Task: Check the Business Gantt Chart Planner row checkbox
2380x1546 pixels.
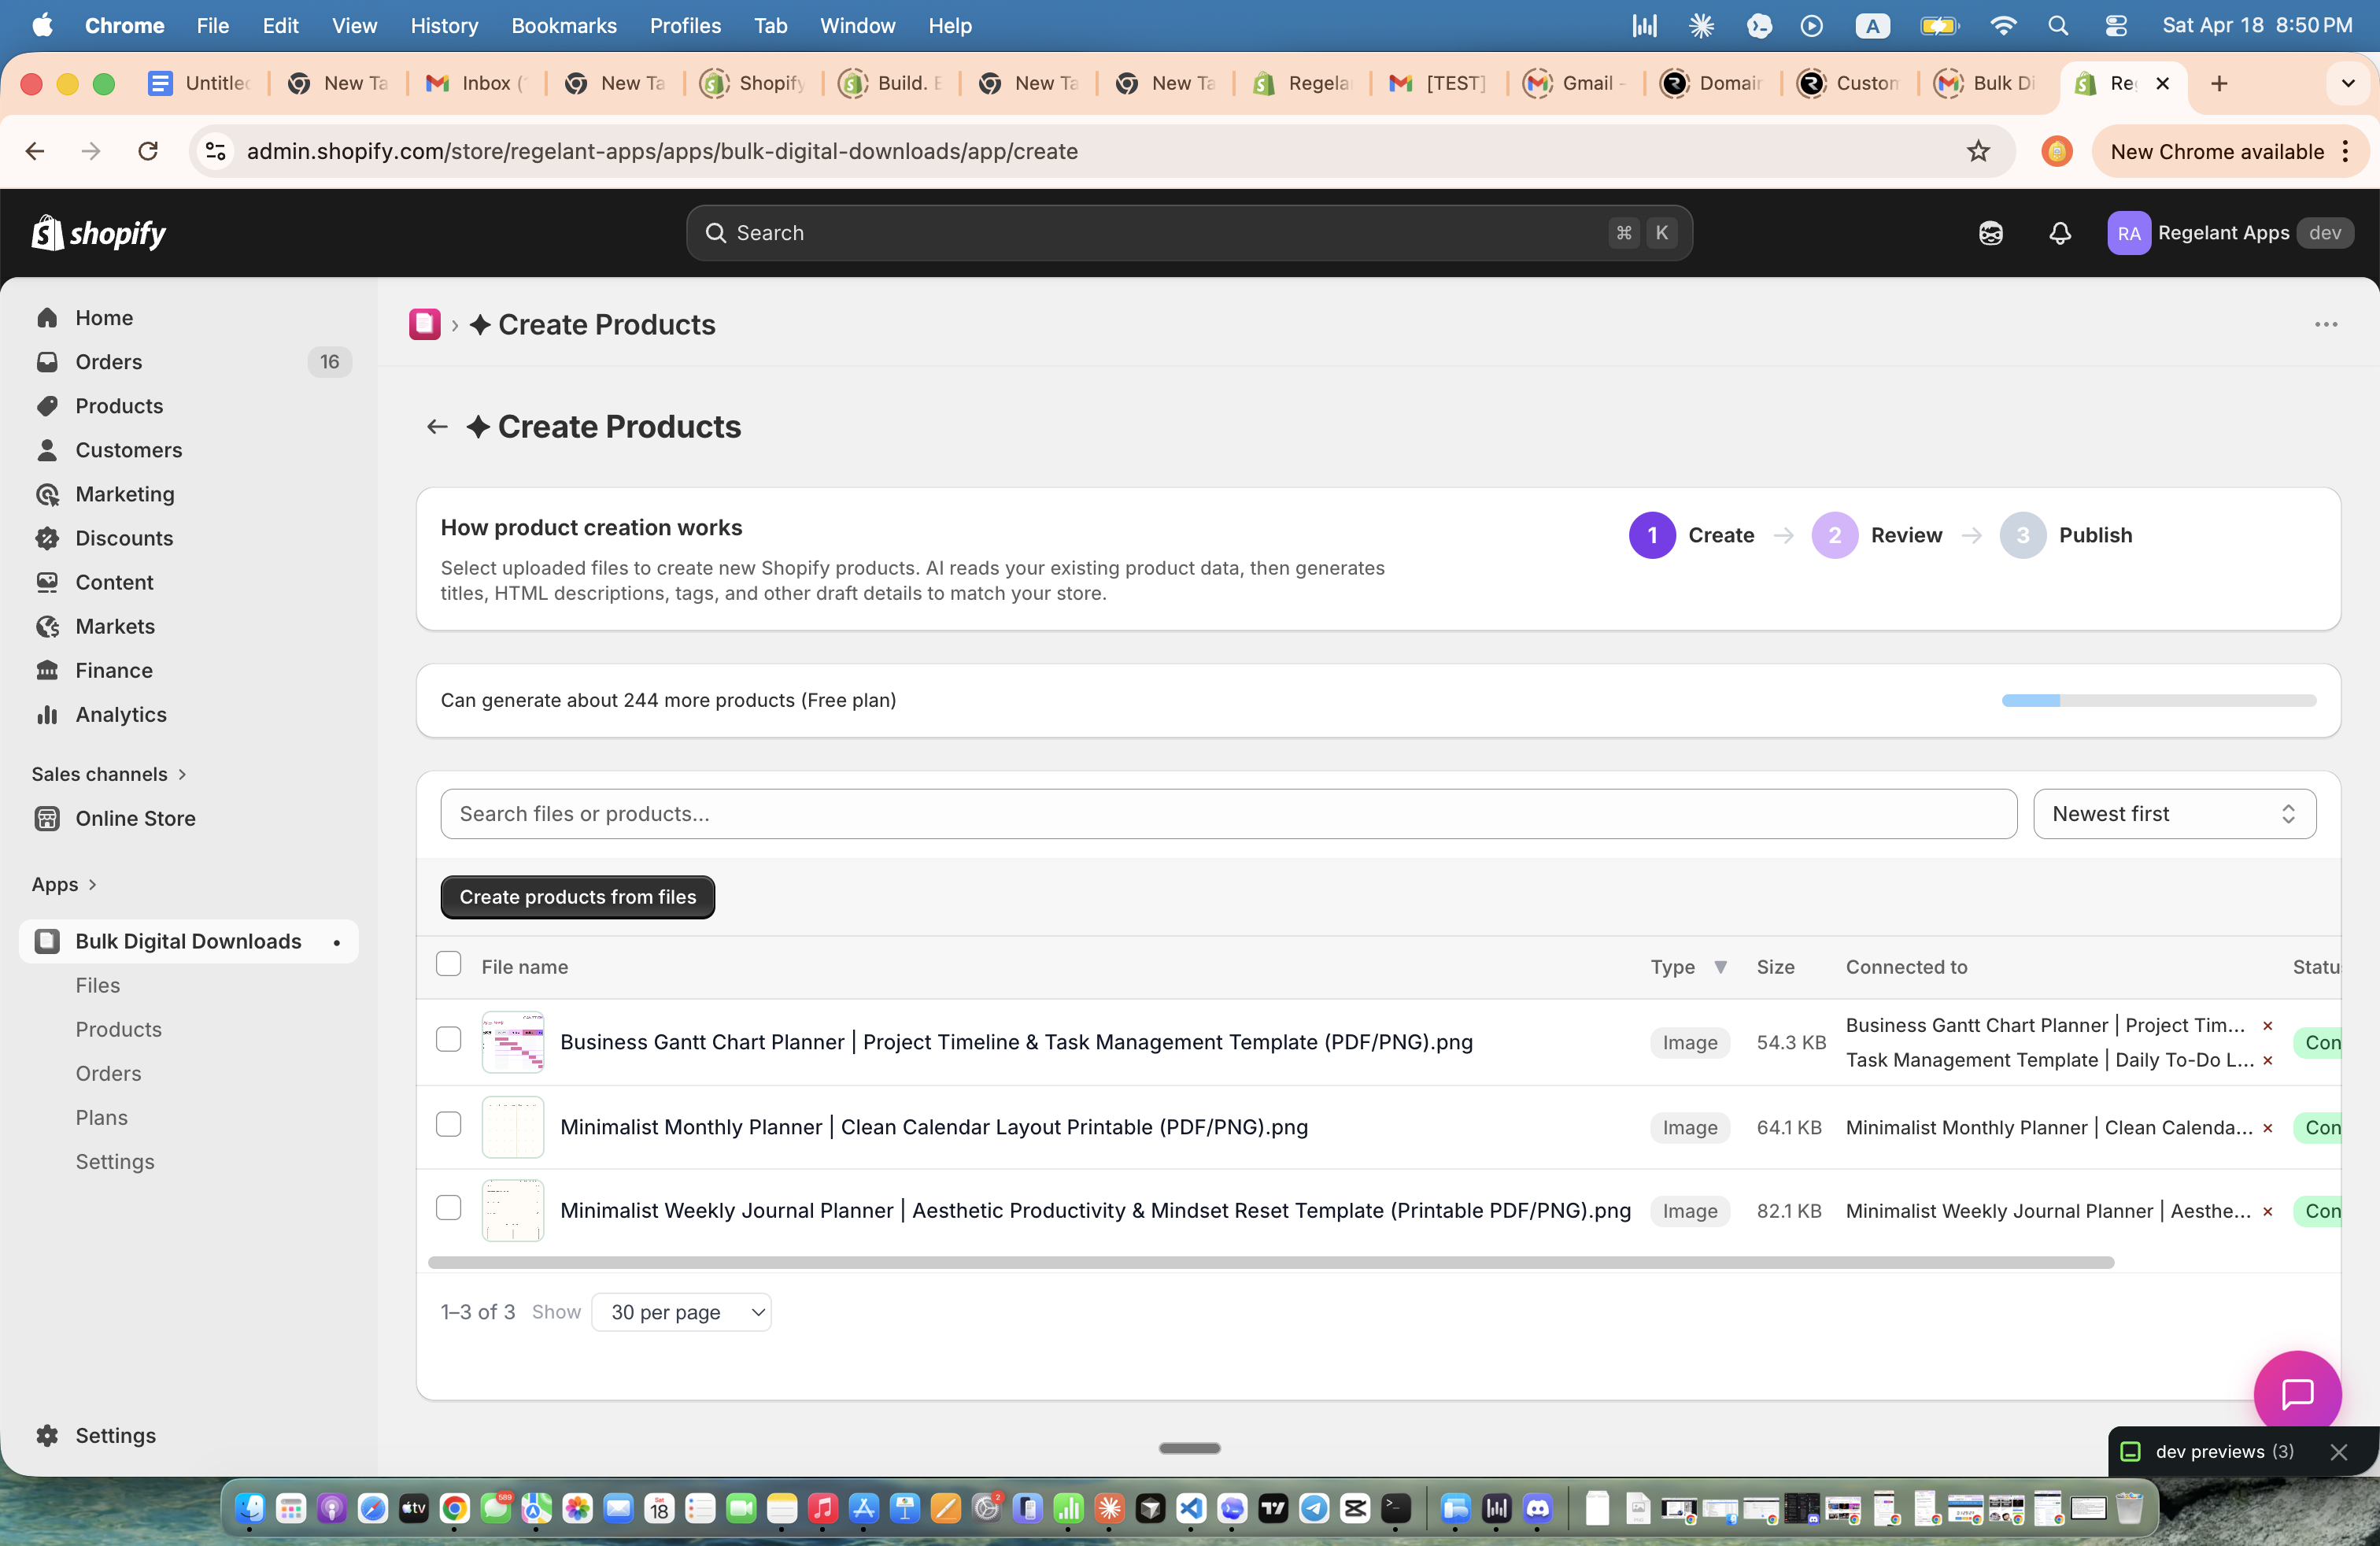Action: 448,1040
